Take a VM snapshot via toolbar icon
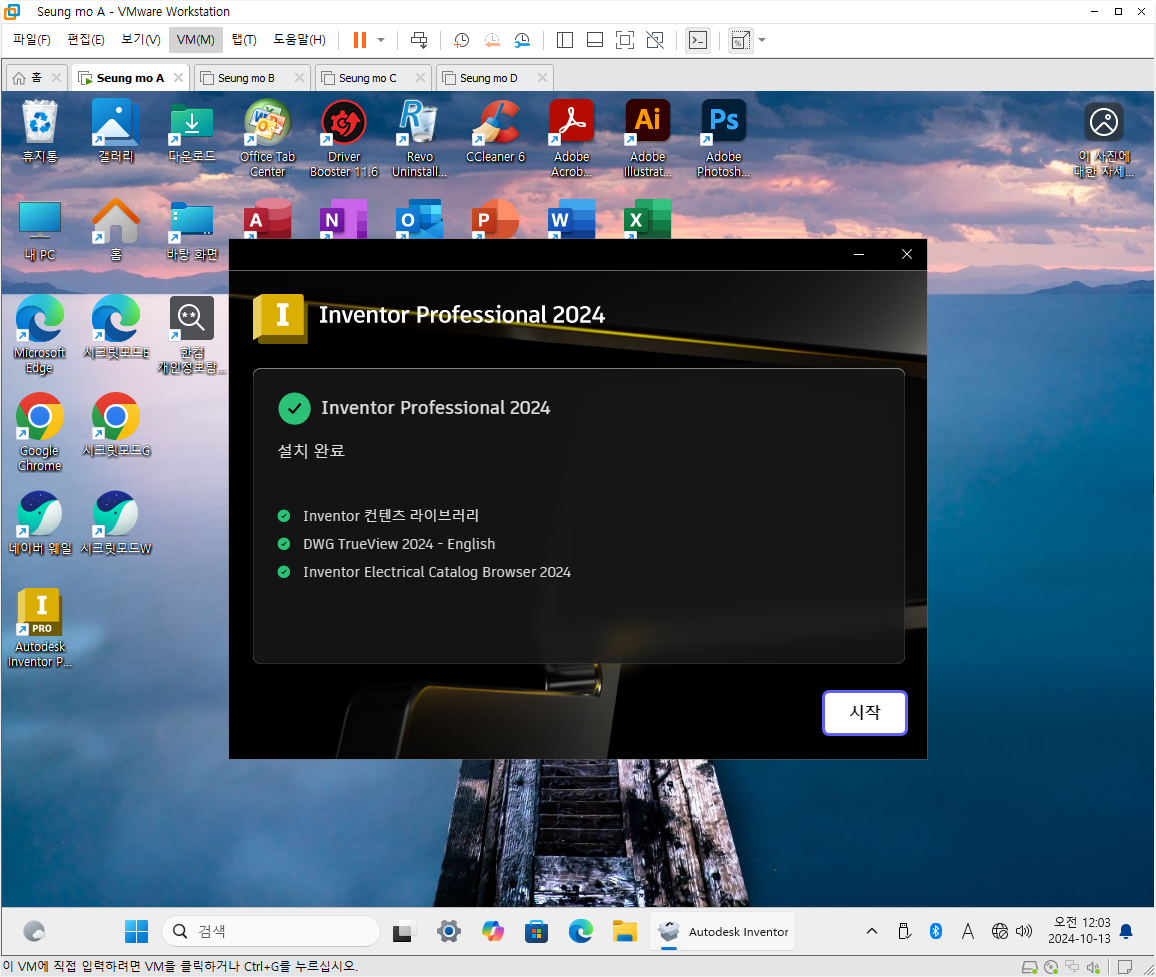1156x977 pixels. coord(462,40)
